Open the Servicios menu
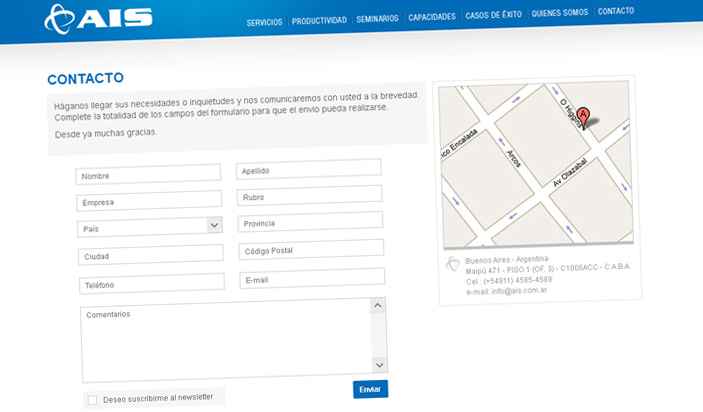This screenshot has width=703, height=412. 264,19
